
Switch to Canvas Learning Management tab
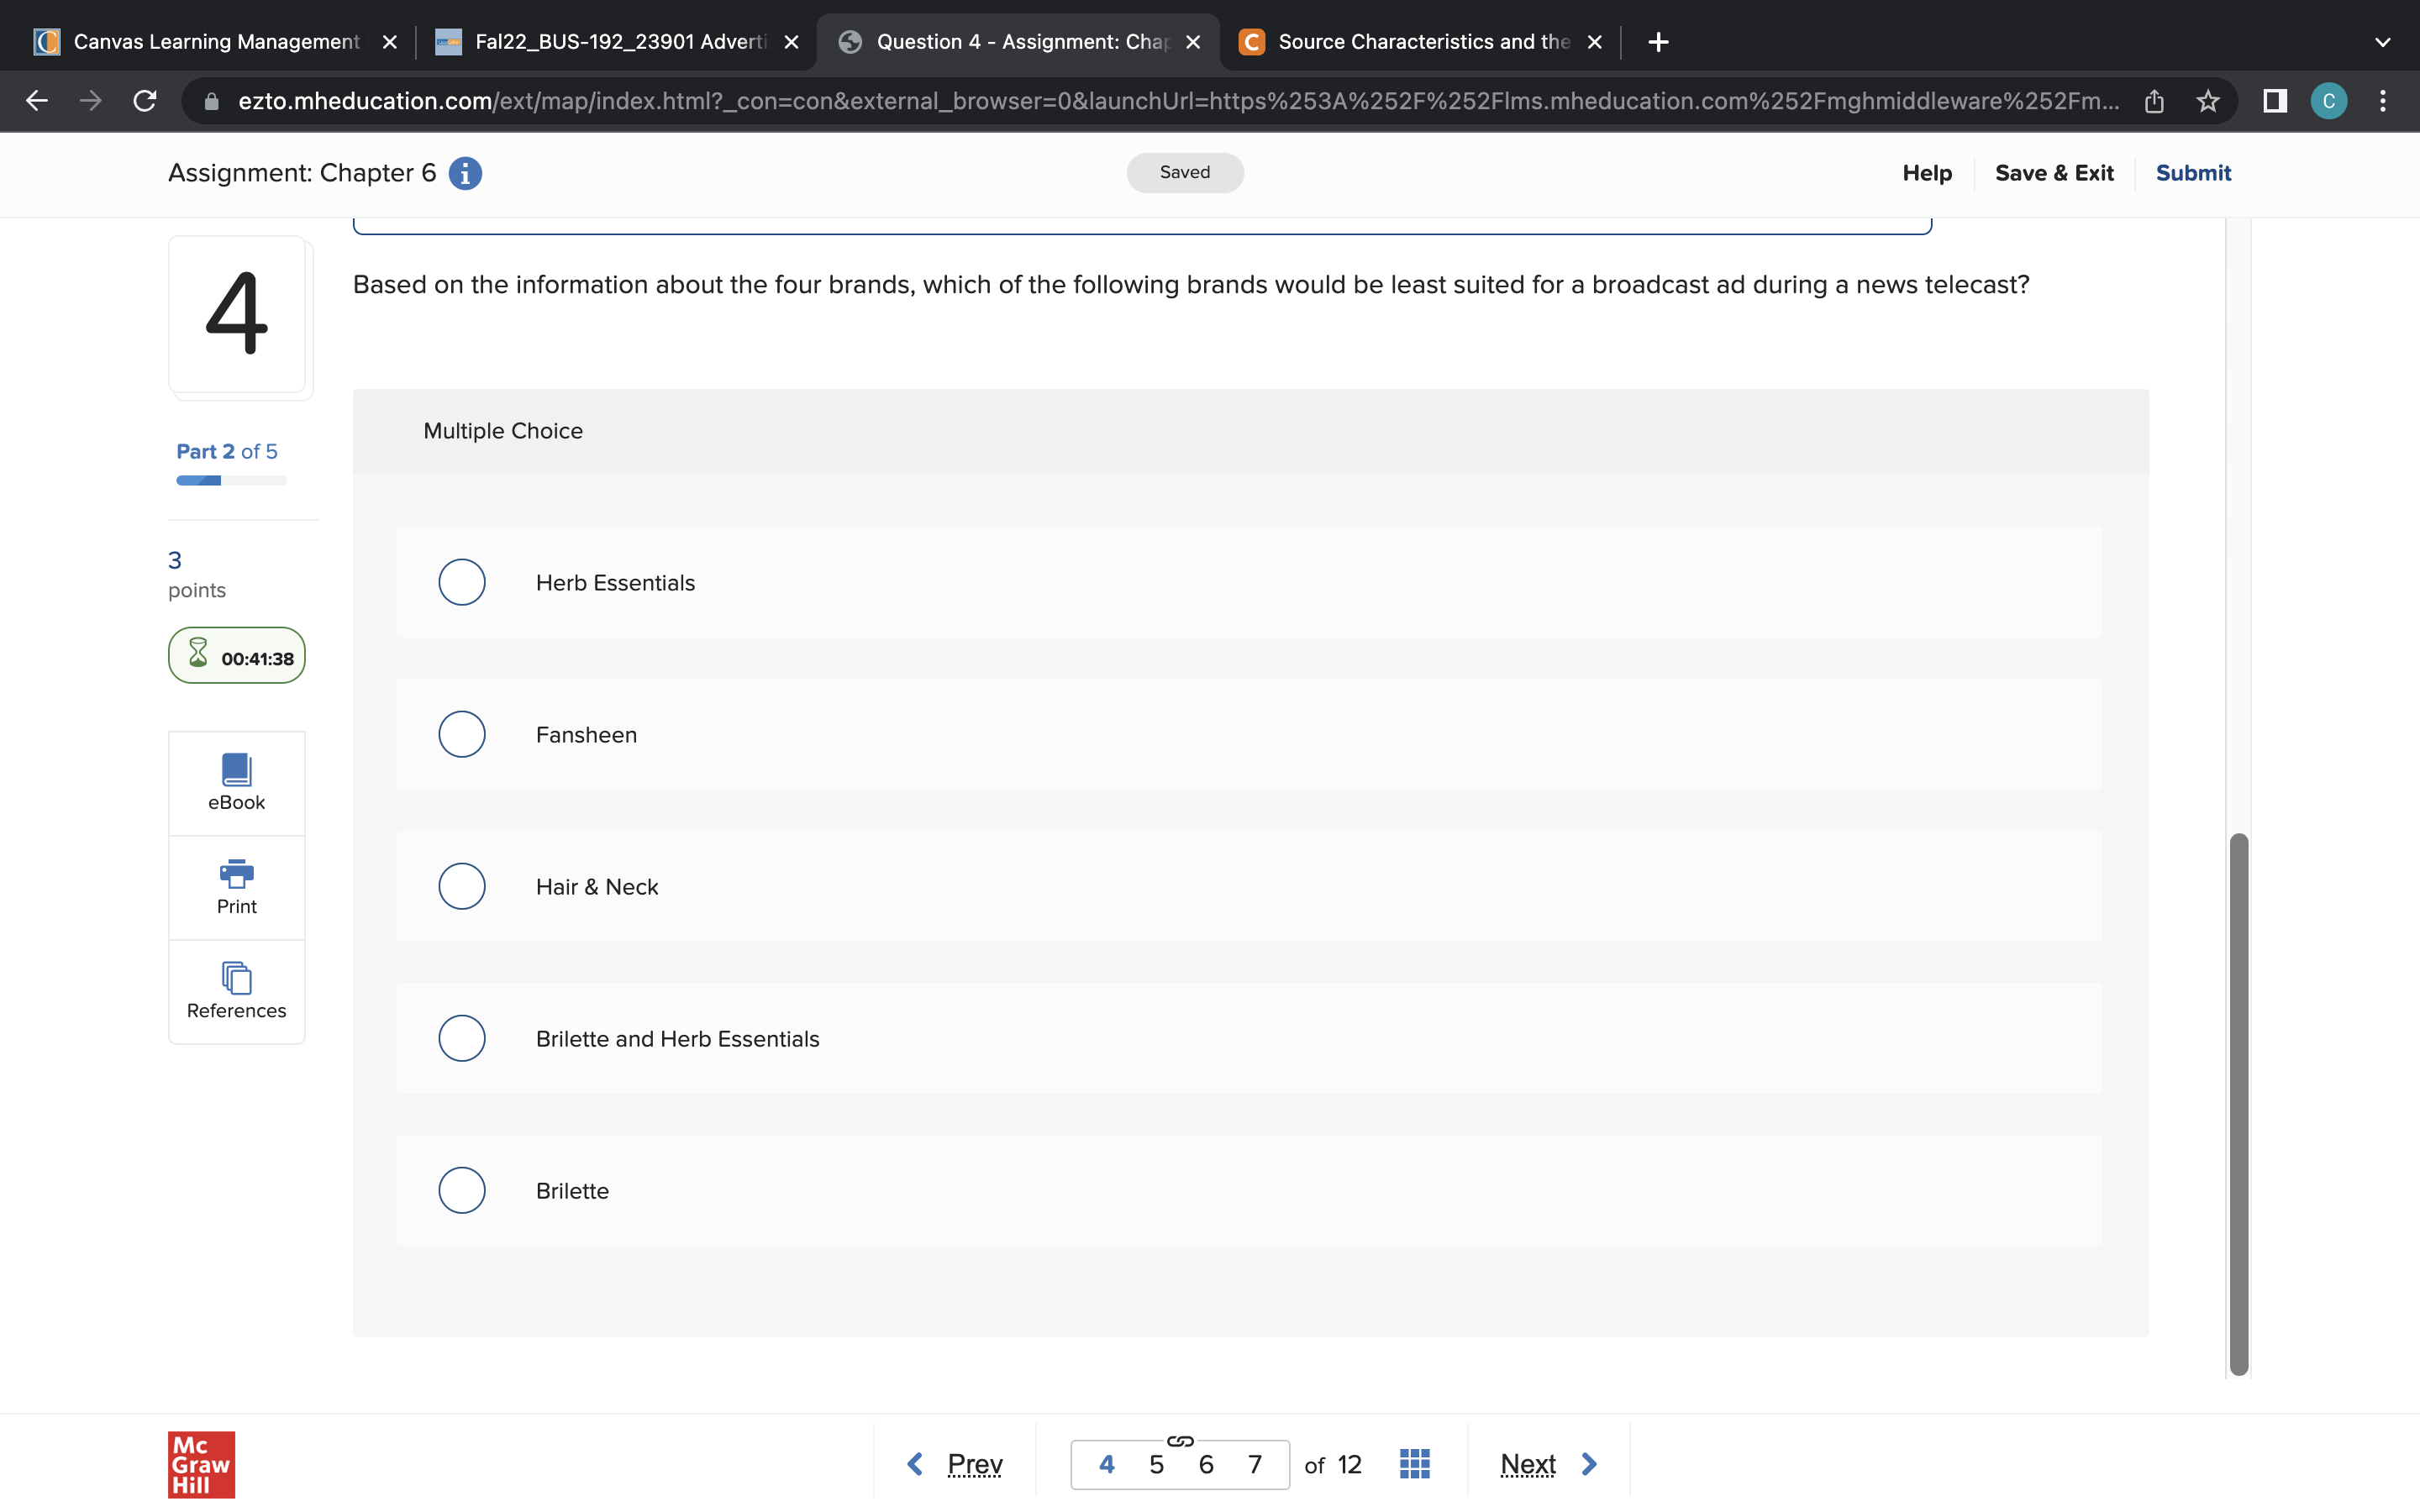point(215,42)
